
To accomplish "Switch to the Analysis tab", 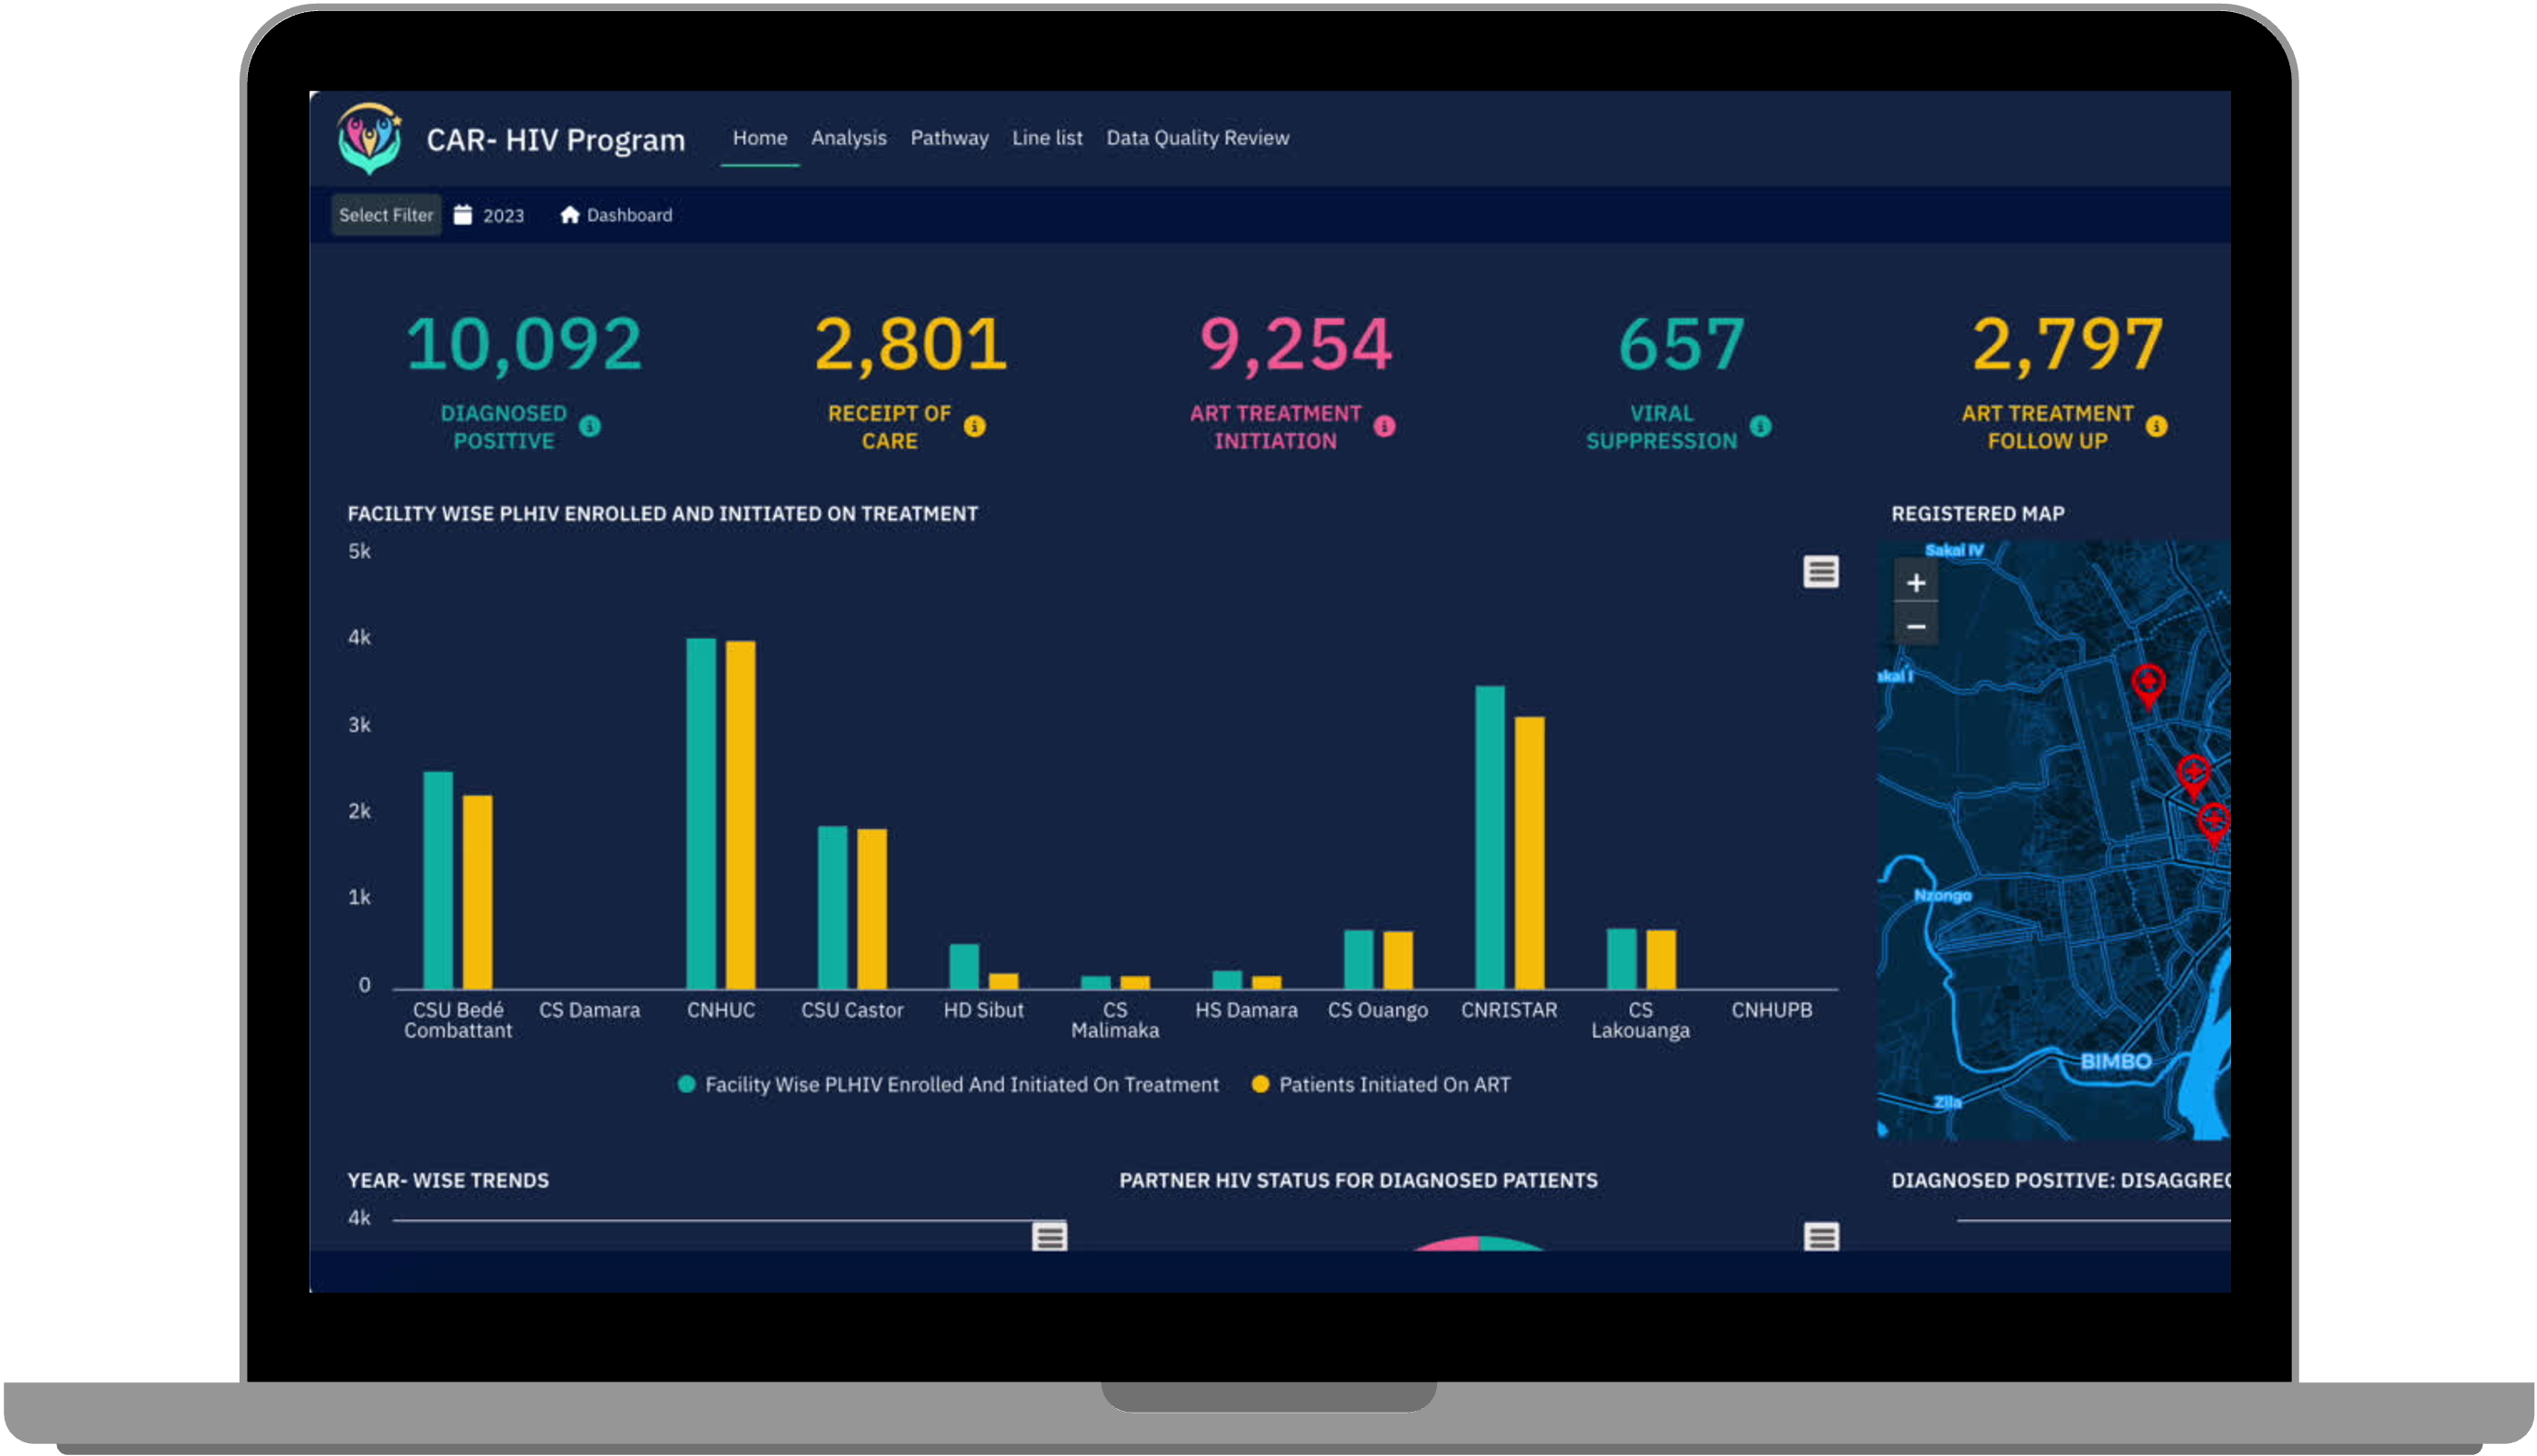I will click(x=848, y=138).
